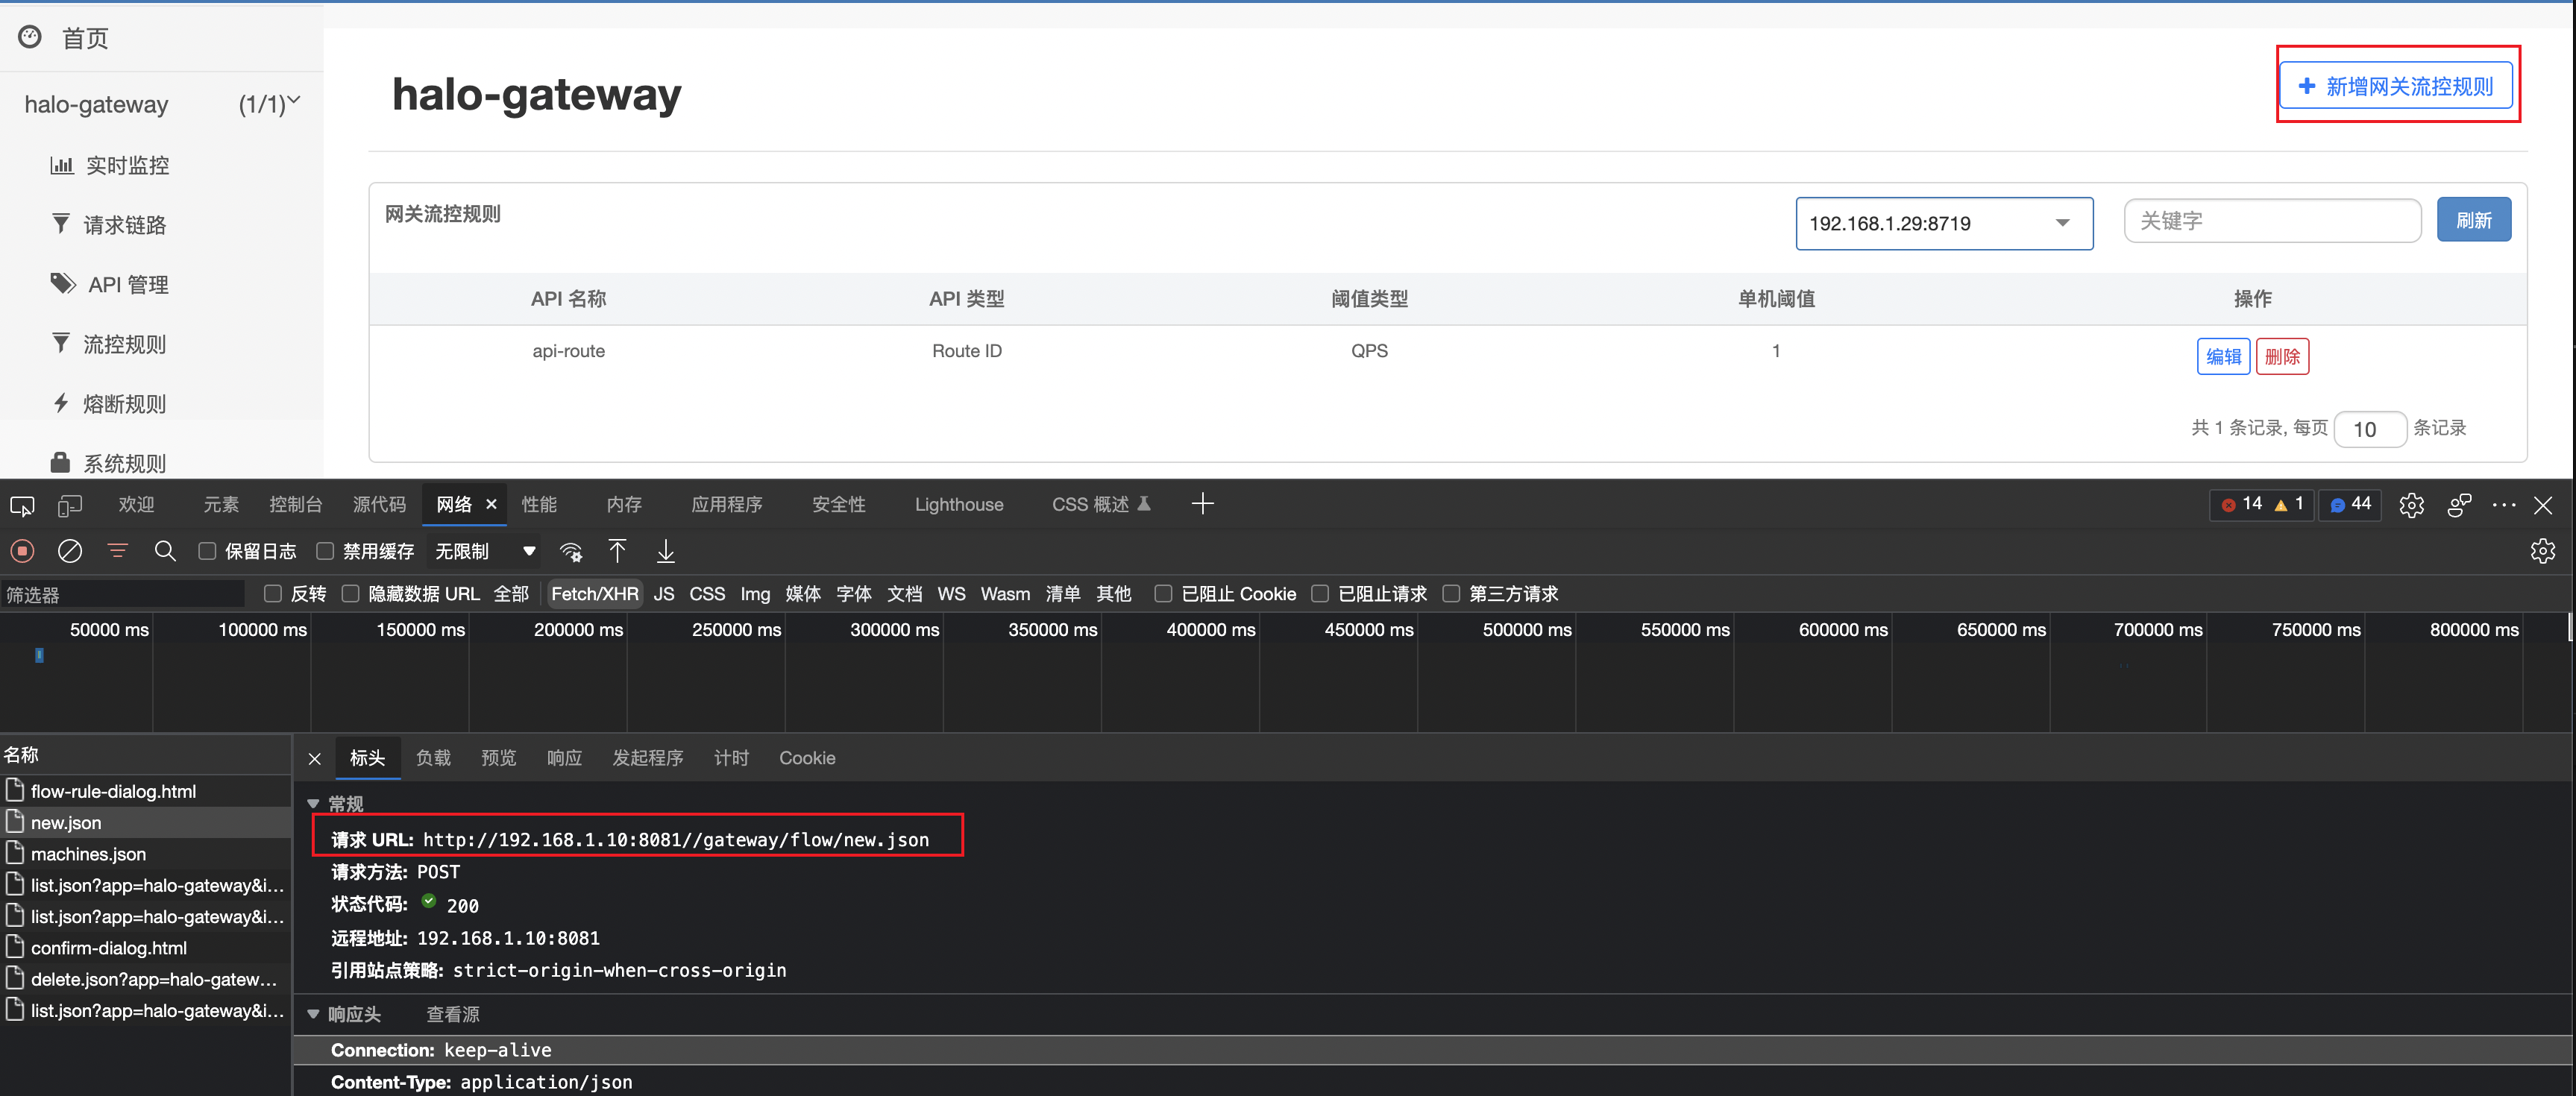Check the 已阻止请求 checkbox
The width and height of the screenshot is (2576, 1096).
[1320, 594]
